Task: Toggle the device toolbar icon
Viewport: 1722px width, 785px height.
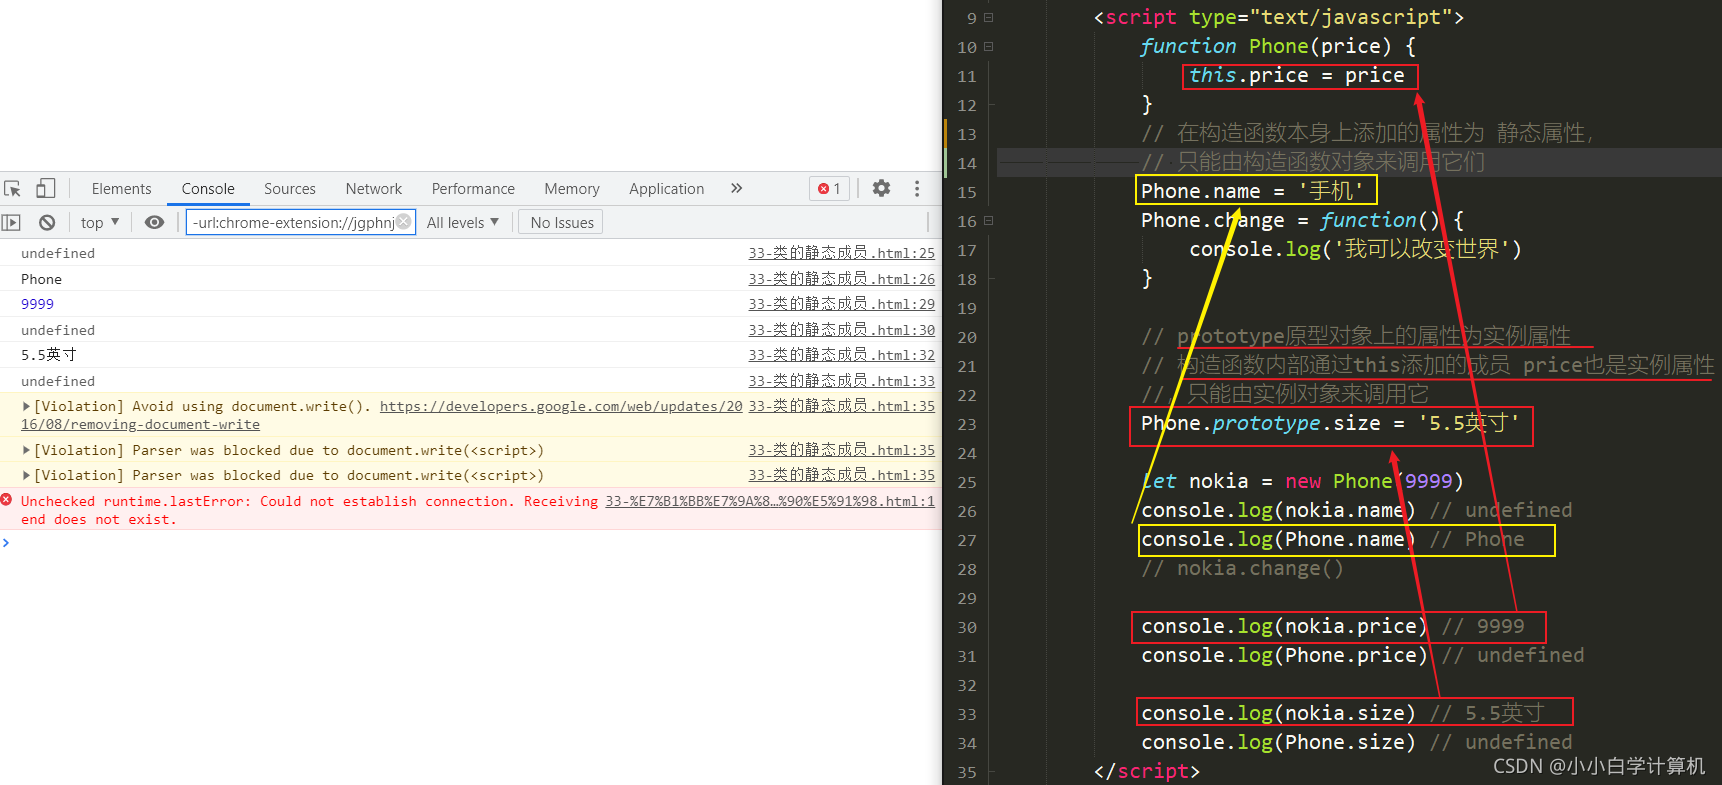Action: tap(45, 188)
